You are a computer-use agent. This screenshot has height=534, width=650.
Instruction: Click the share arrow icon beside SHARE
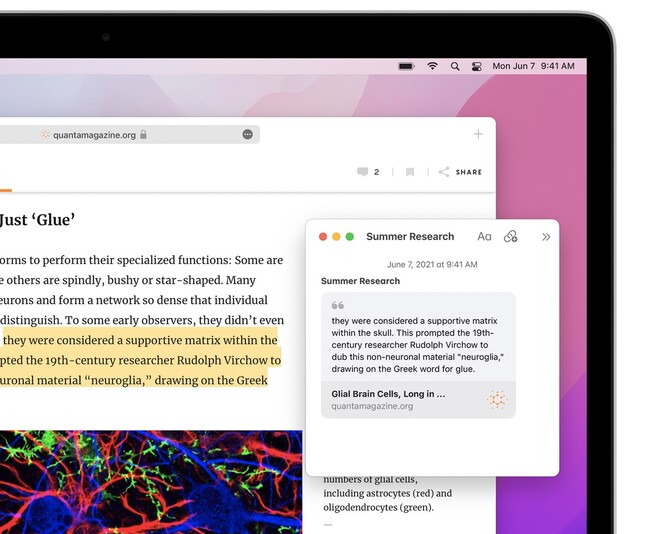(444, 172)
